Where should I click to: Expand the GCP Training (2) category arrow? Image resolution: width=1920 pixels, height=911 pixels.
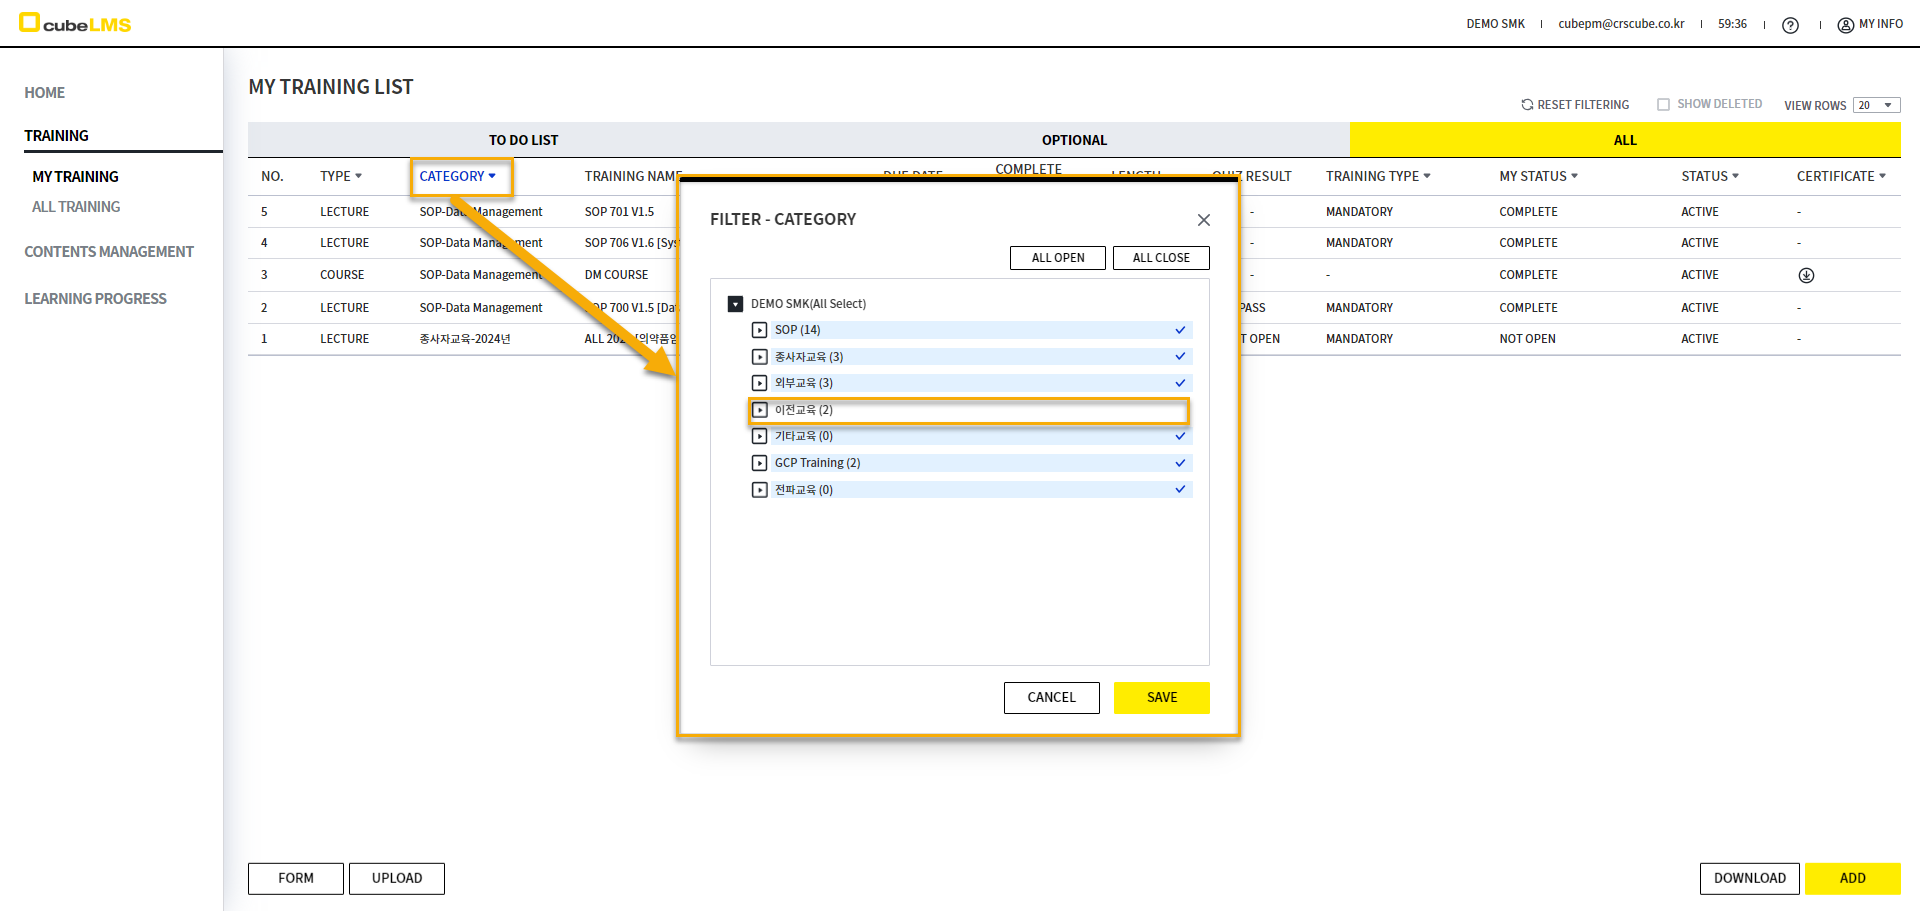click(759, 463)
